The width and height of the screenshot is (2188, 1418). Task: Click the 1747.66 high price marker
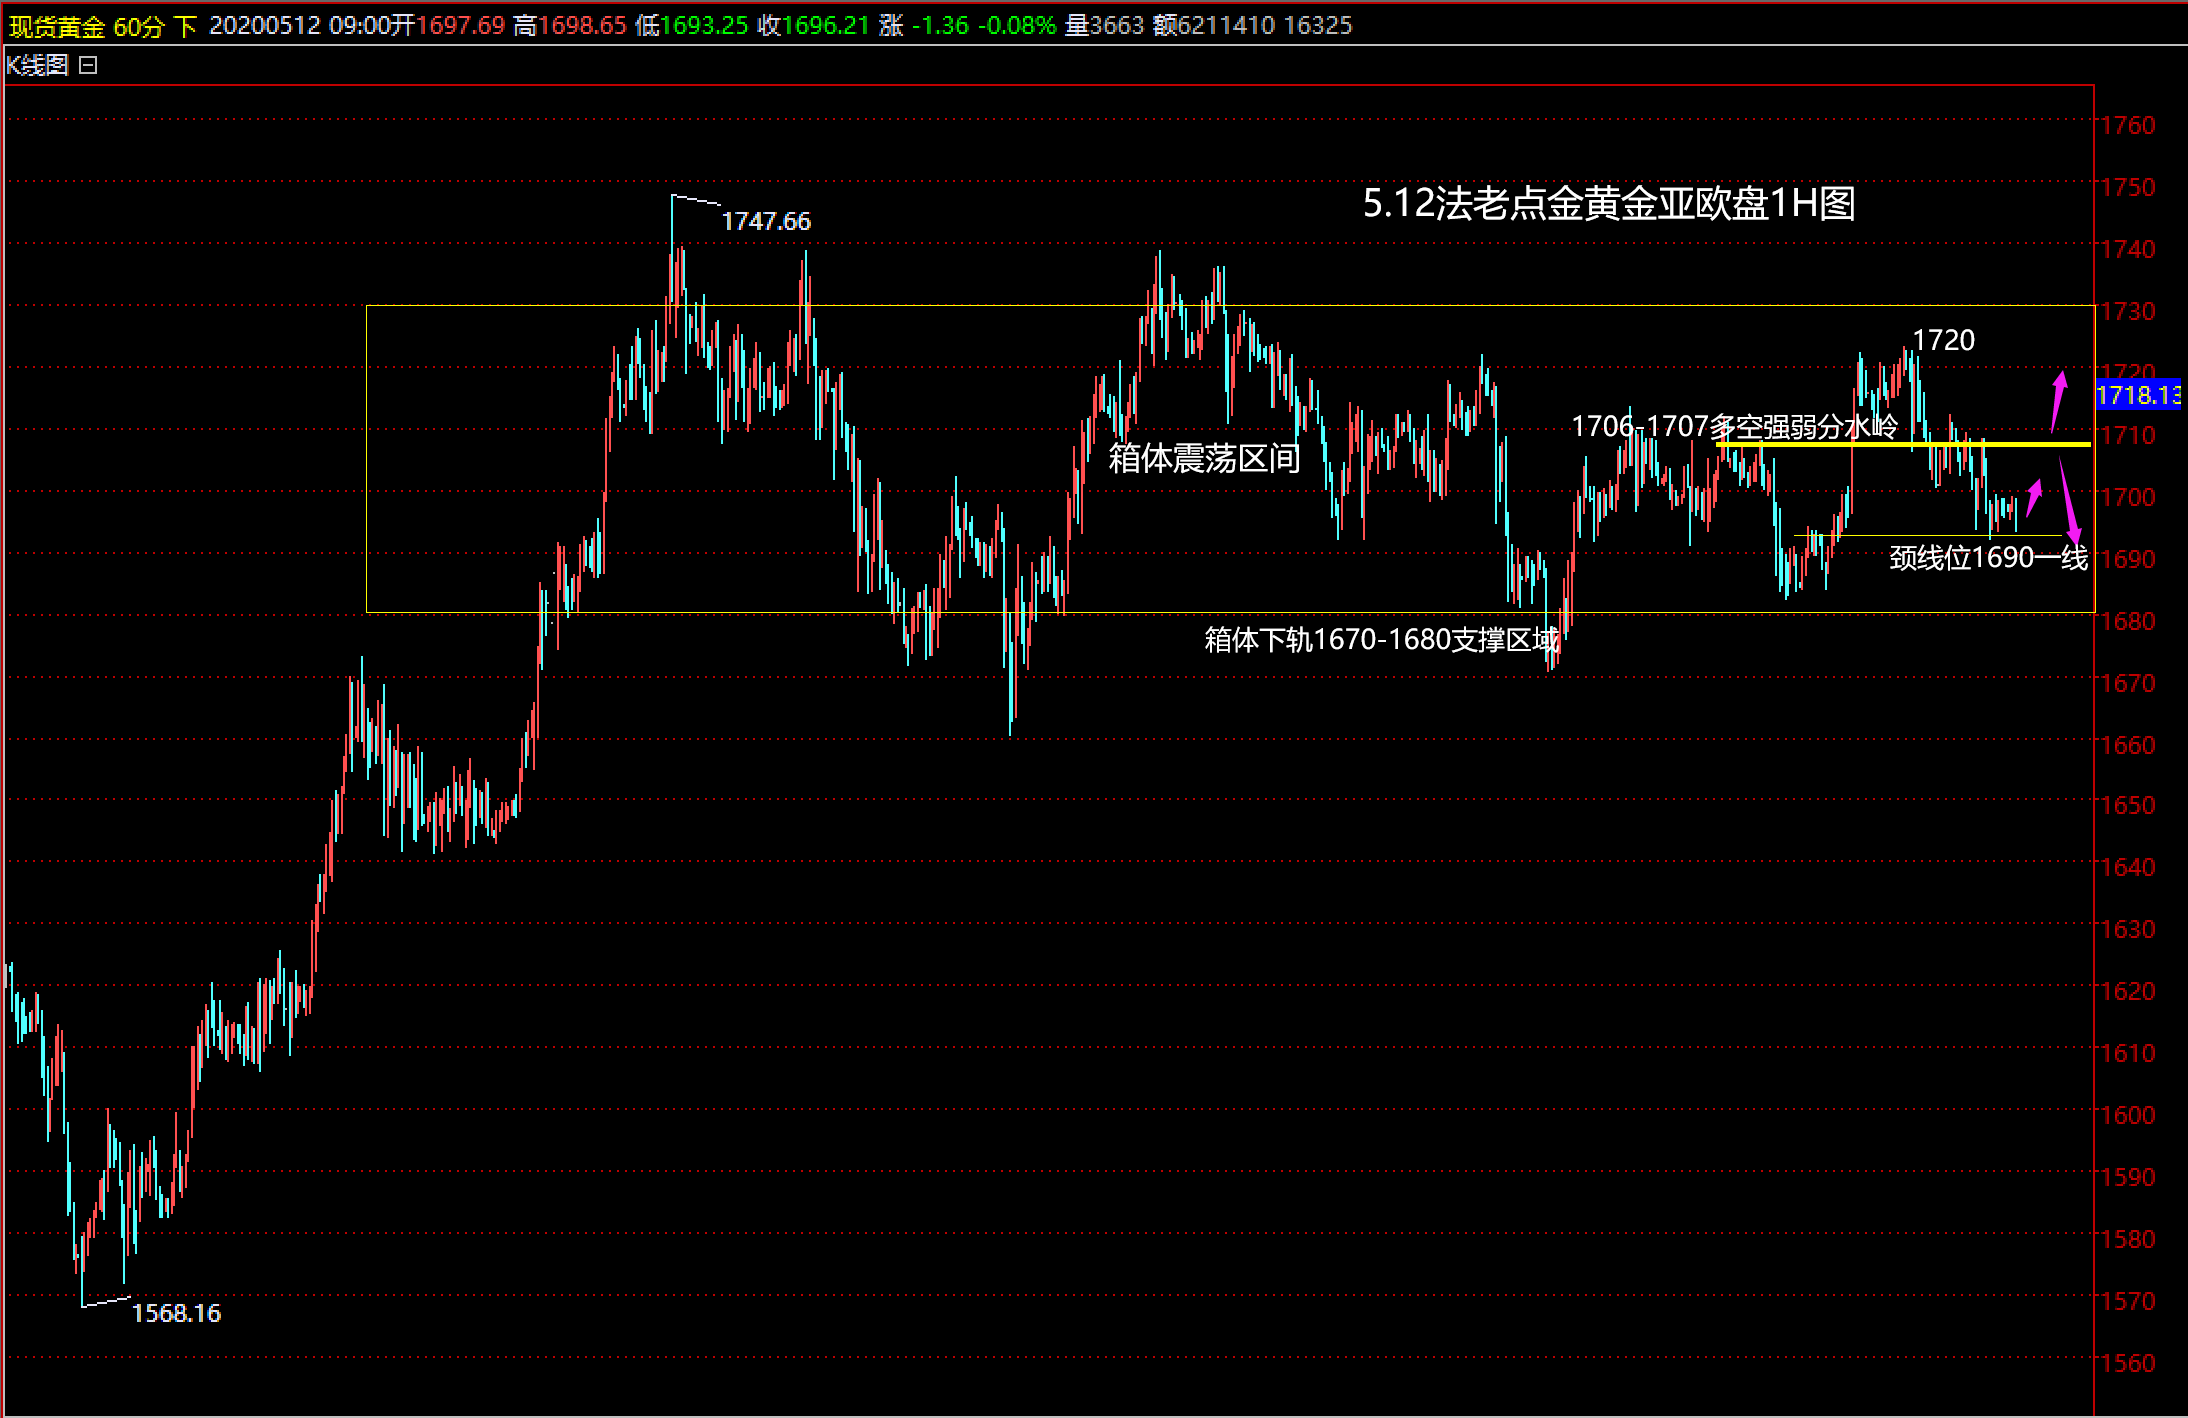tap(766, 222)
